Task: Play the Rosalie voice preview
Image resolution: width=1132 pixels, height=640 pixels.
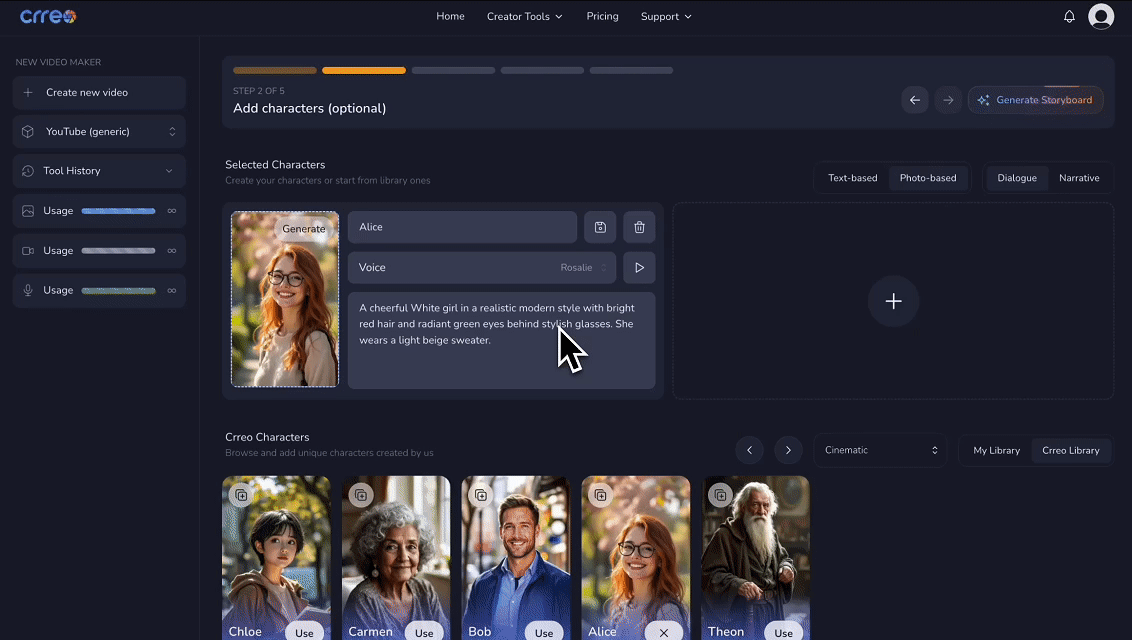Action: [639, 267]
